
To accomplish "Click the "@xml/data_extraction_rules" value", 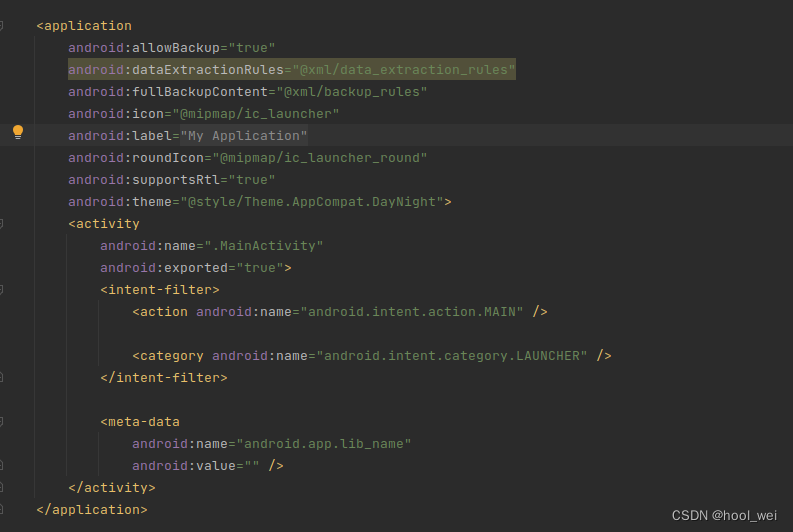I will [404, 70].
